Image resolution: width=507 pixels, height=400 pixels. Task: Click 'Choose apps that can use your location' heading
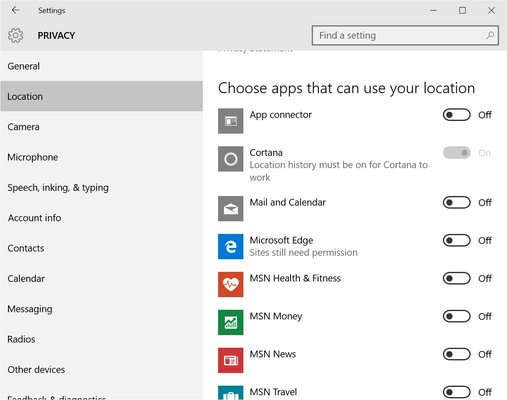(x=346, y=88)
